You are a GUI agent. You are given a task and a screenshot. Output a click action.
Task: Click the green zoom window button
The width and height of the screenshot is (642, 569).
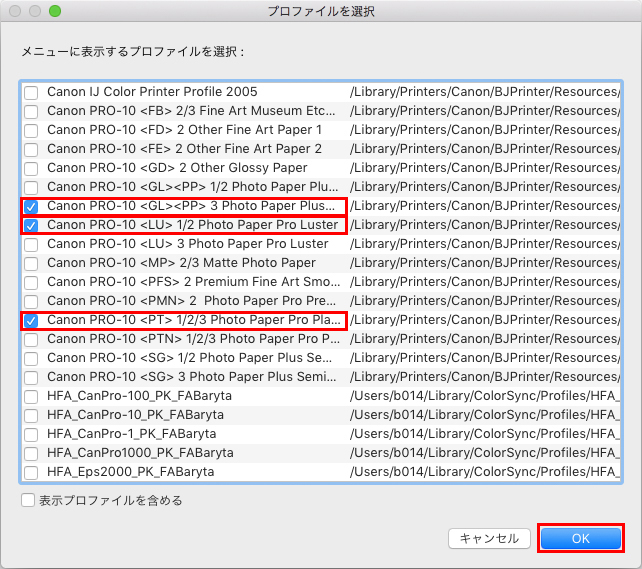(55, 11)
